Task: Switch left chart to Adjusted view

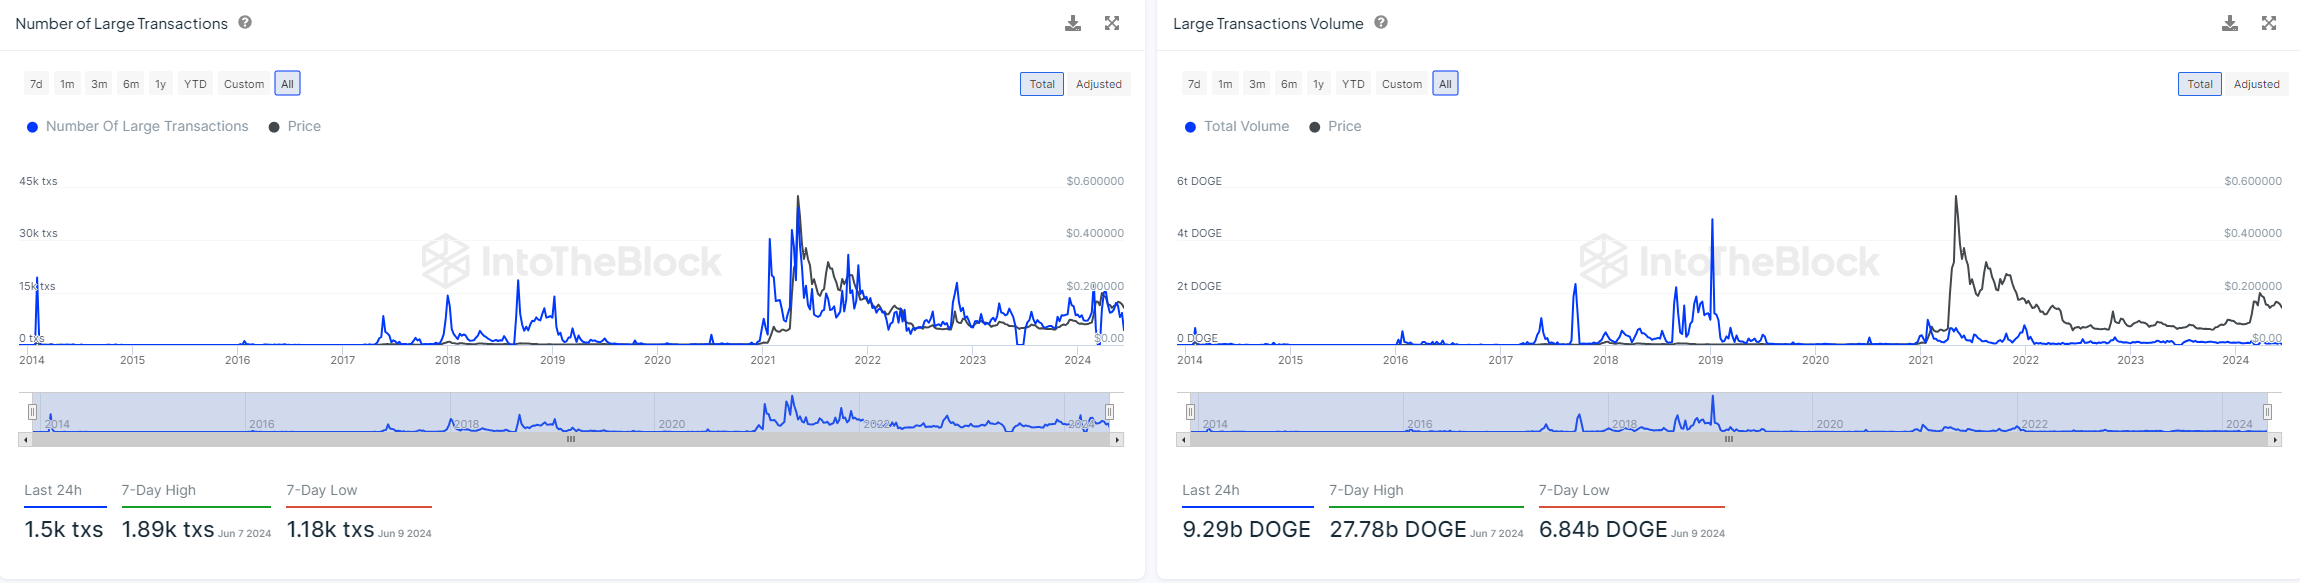Action: (1098, 84)
